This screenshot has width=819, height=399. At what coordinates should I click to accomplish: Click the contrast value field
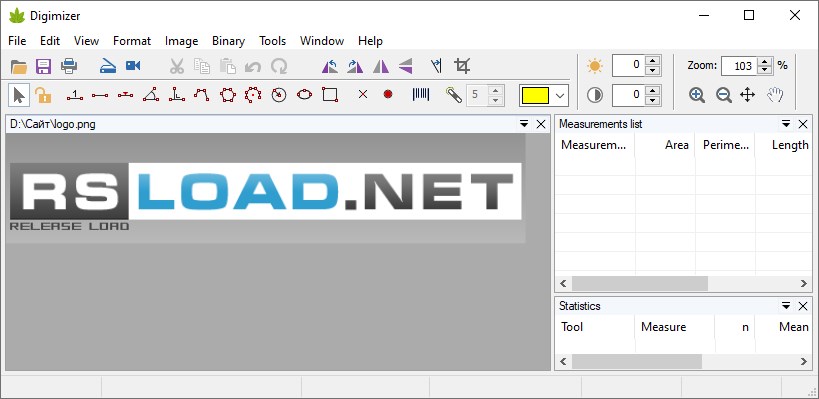click(628, 95)
